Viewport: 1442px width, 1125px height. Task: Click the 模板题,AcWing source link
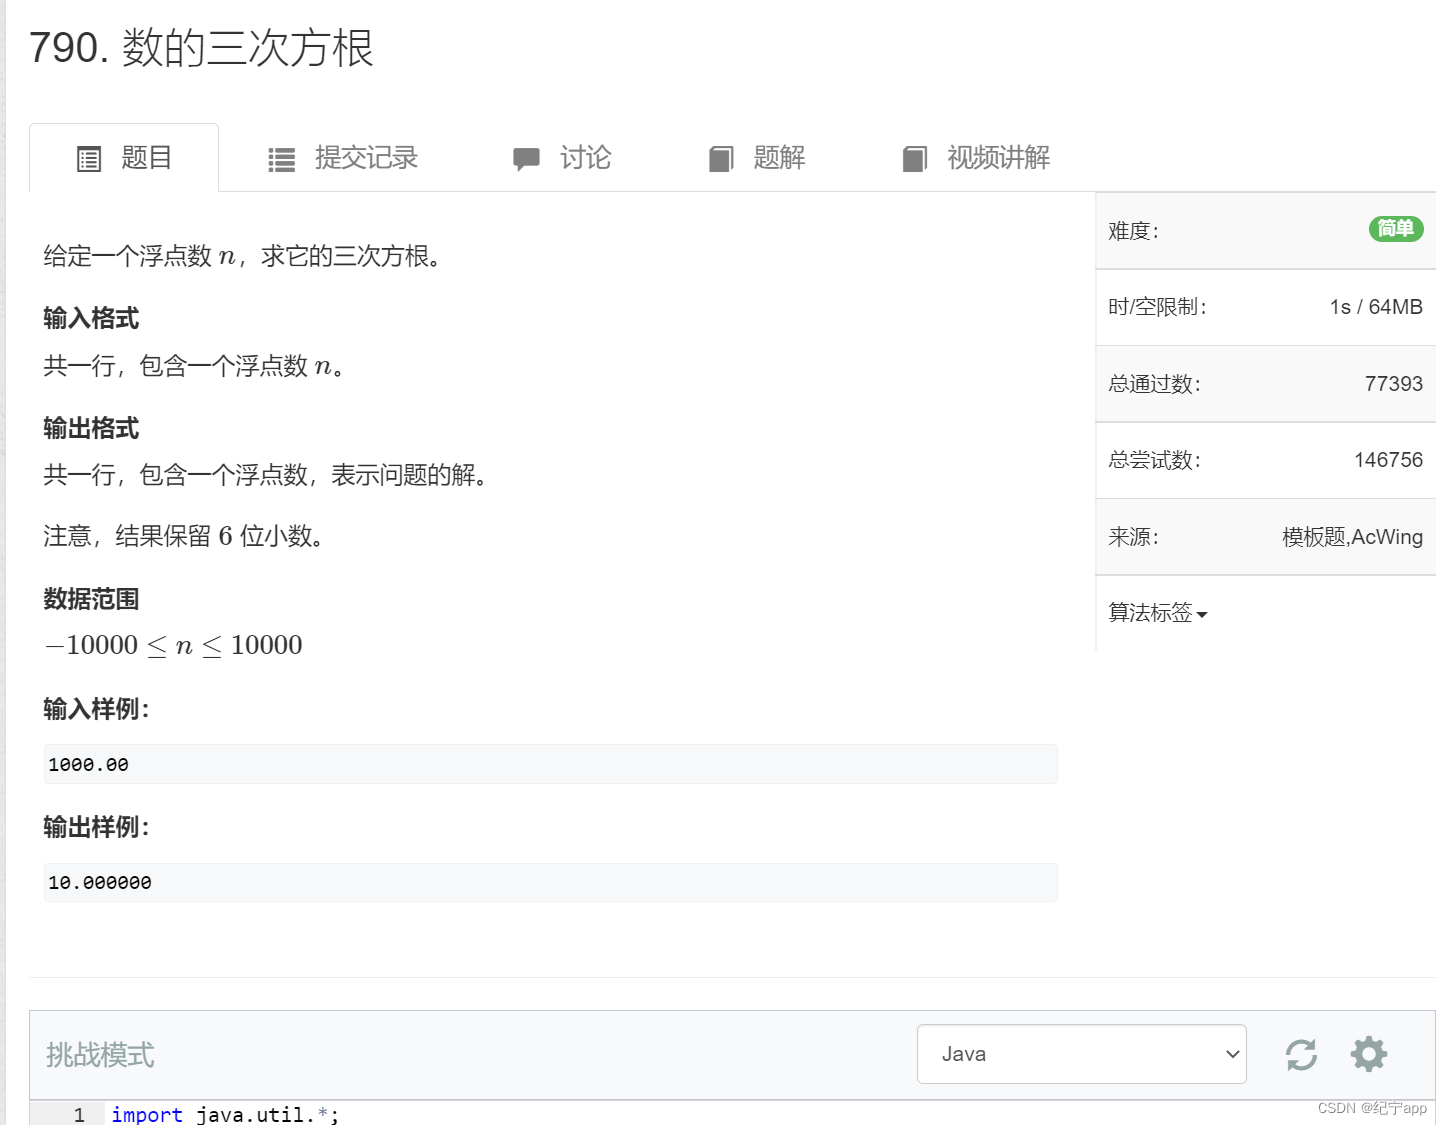1352,537
